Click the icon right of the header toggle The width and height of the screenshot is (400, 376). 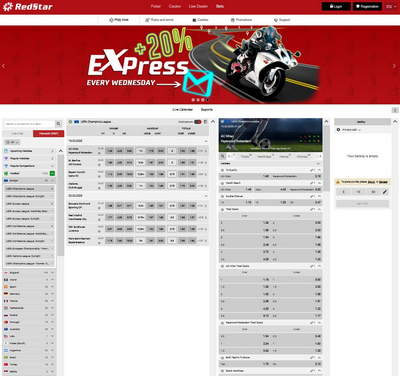click(205, 122)
